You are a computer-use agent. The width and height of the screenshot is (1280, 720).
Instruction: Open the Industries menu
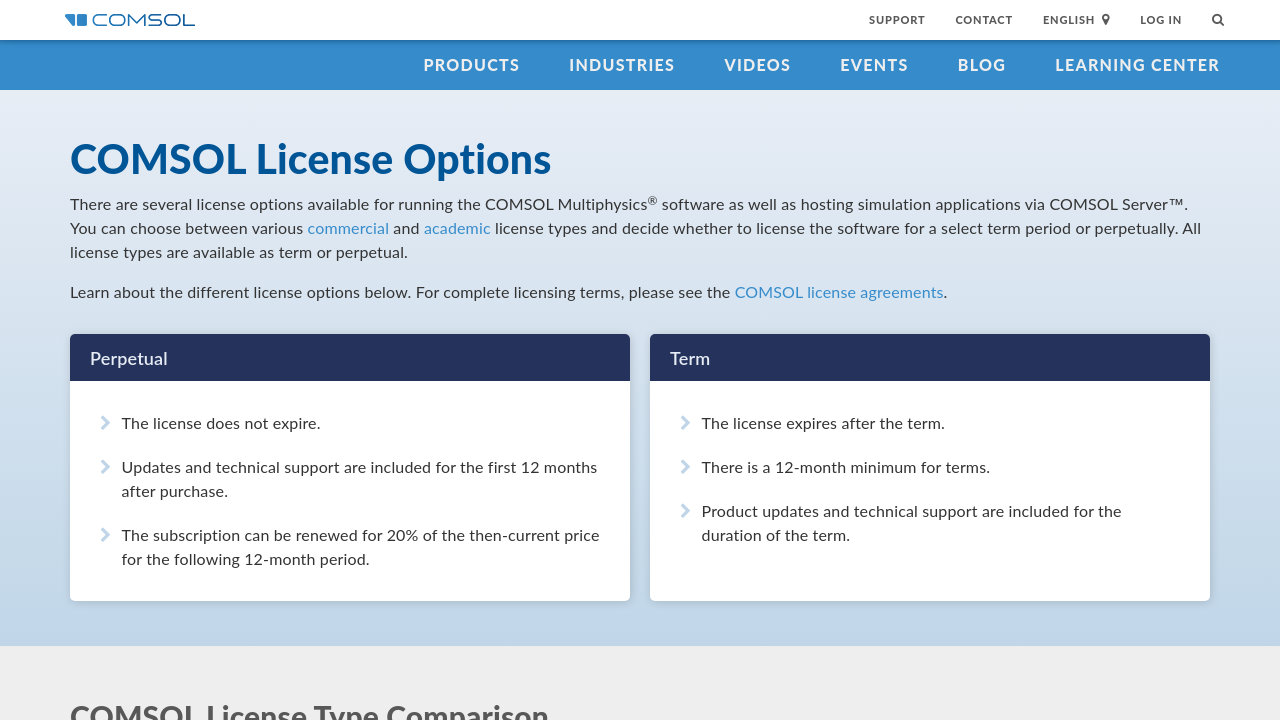(621, 65)
